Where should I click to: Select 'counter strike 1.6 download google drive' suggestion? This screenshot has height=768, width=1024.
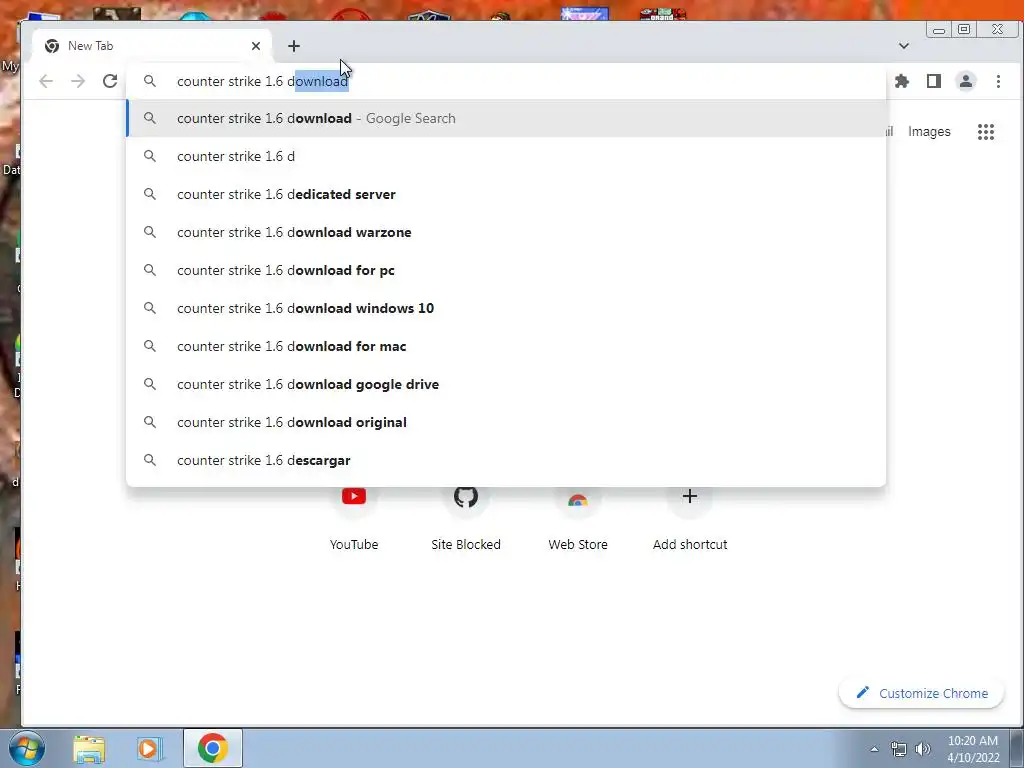[x=506, y=384]
